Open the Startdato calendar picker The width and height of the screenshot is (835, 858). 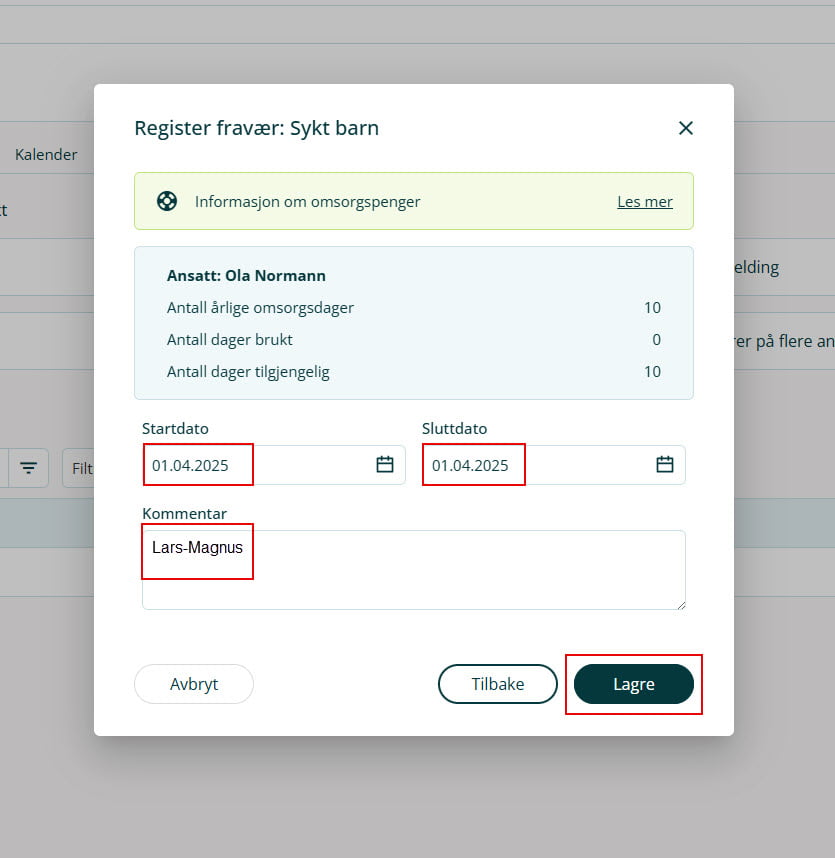[385, 464]
